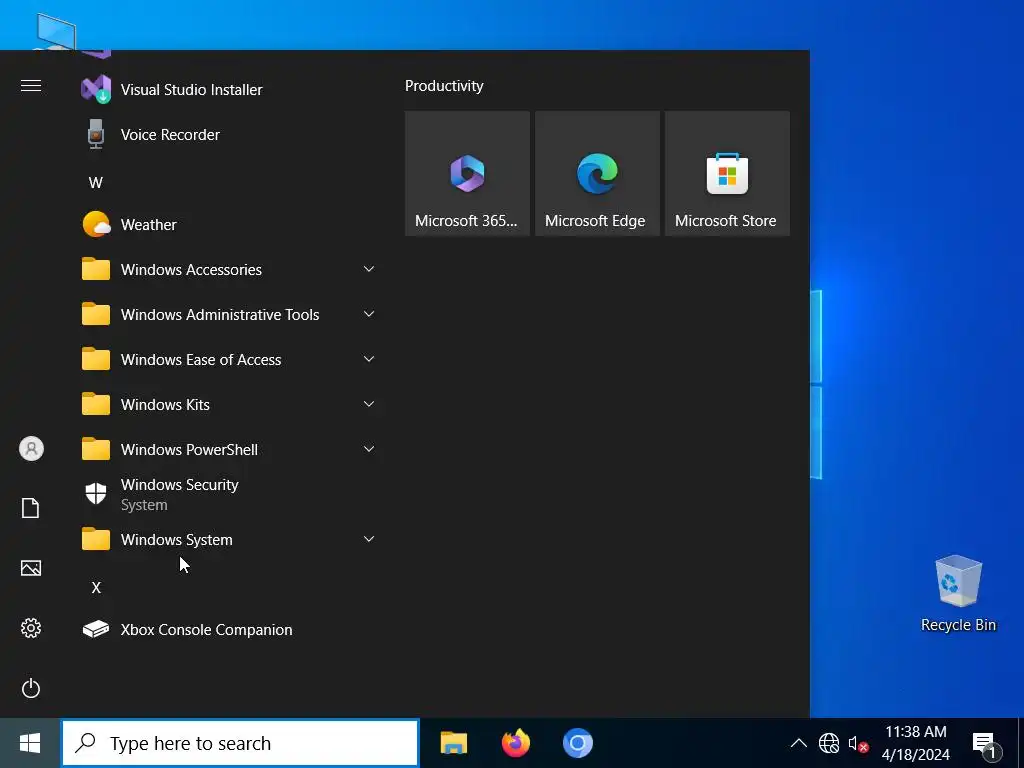Click 'Windows Administrative Tools' label
The width and height of the screenshot is (1024, 768).
click(x=220, y=315)
